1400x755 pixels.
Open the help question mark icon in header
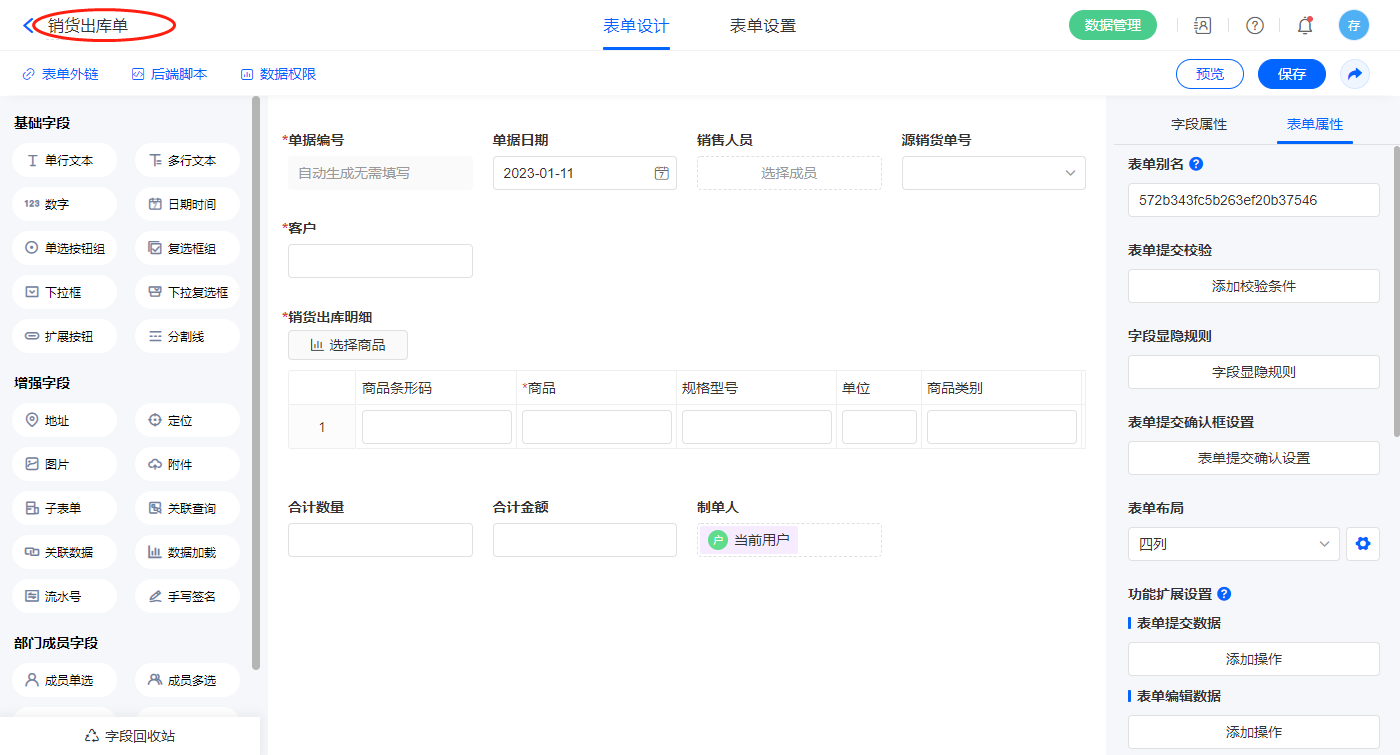(x=1254, y=26)
